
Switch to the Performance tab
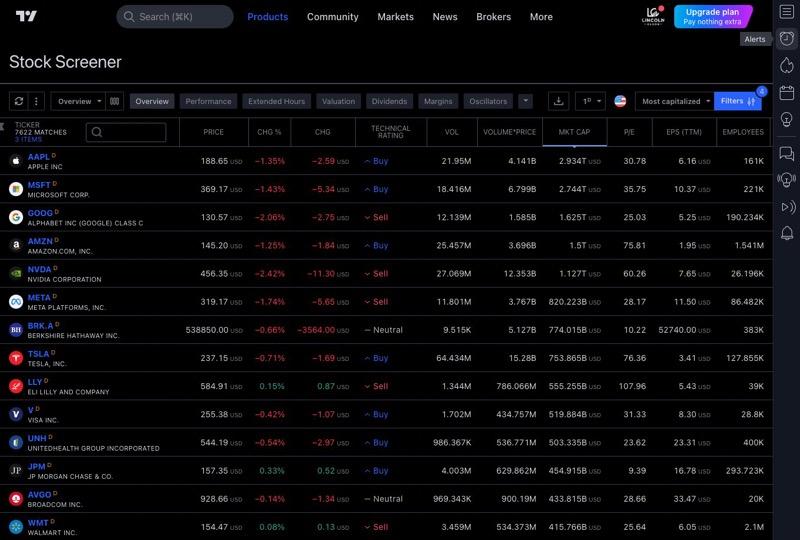[208, 101]
